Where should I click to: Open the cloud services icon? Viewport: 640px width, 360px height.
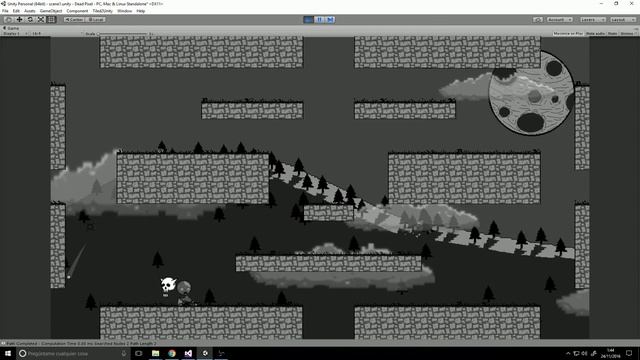point(538,20)
